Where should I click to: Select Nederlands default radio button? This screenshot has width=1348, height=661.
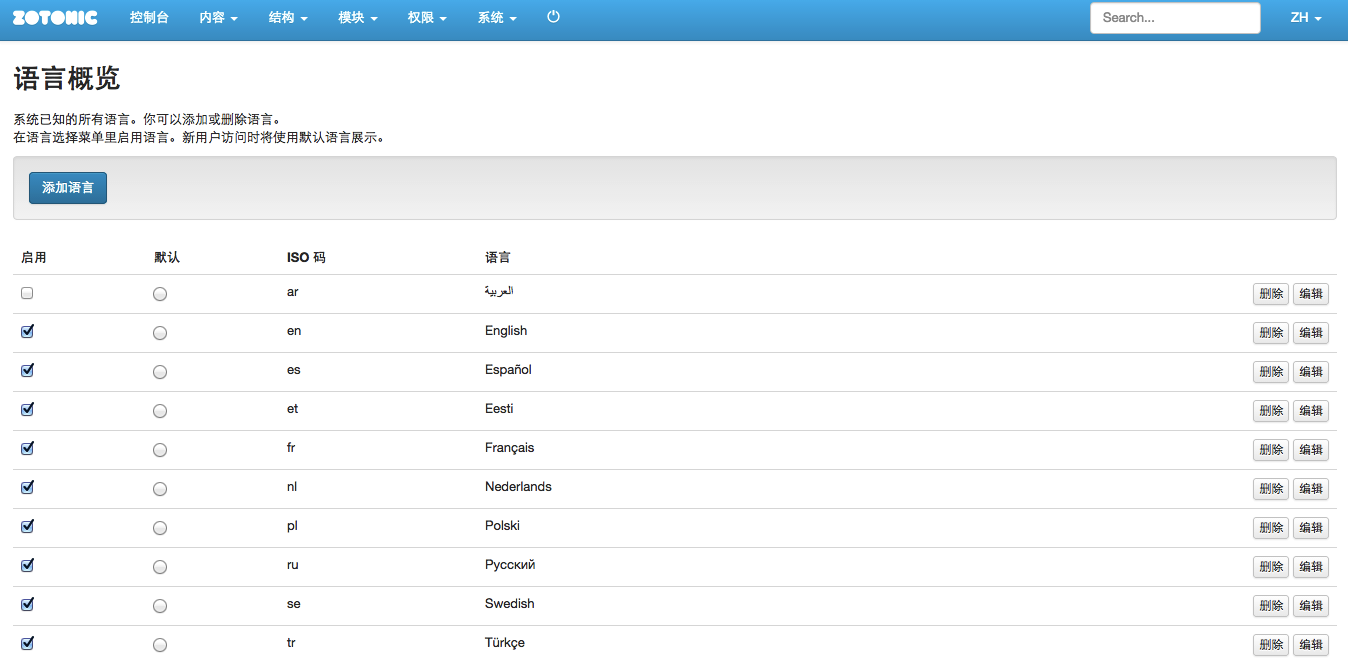tap(160, 489)
